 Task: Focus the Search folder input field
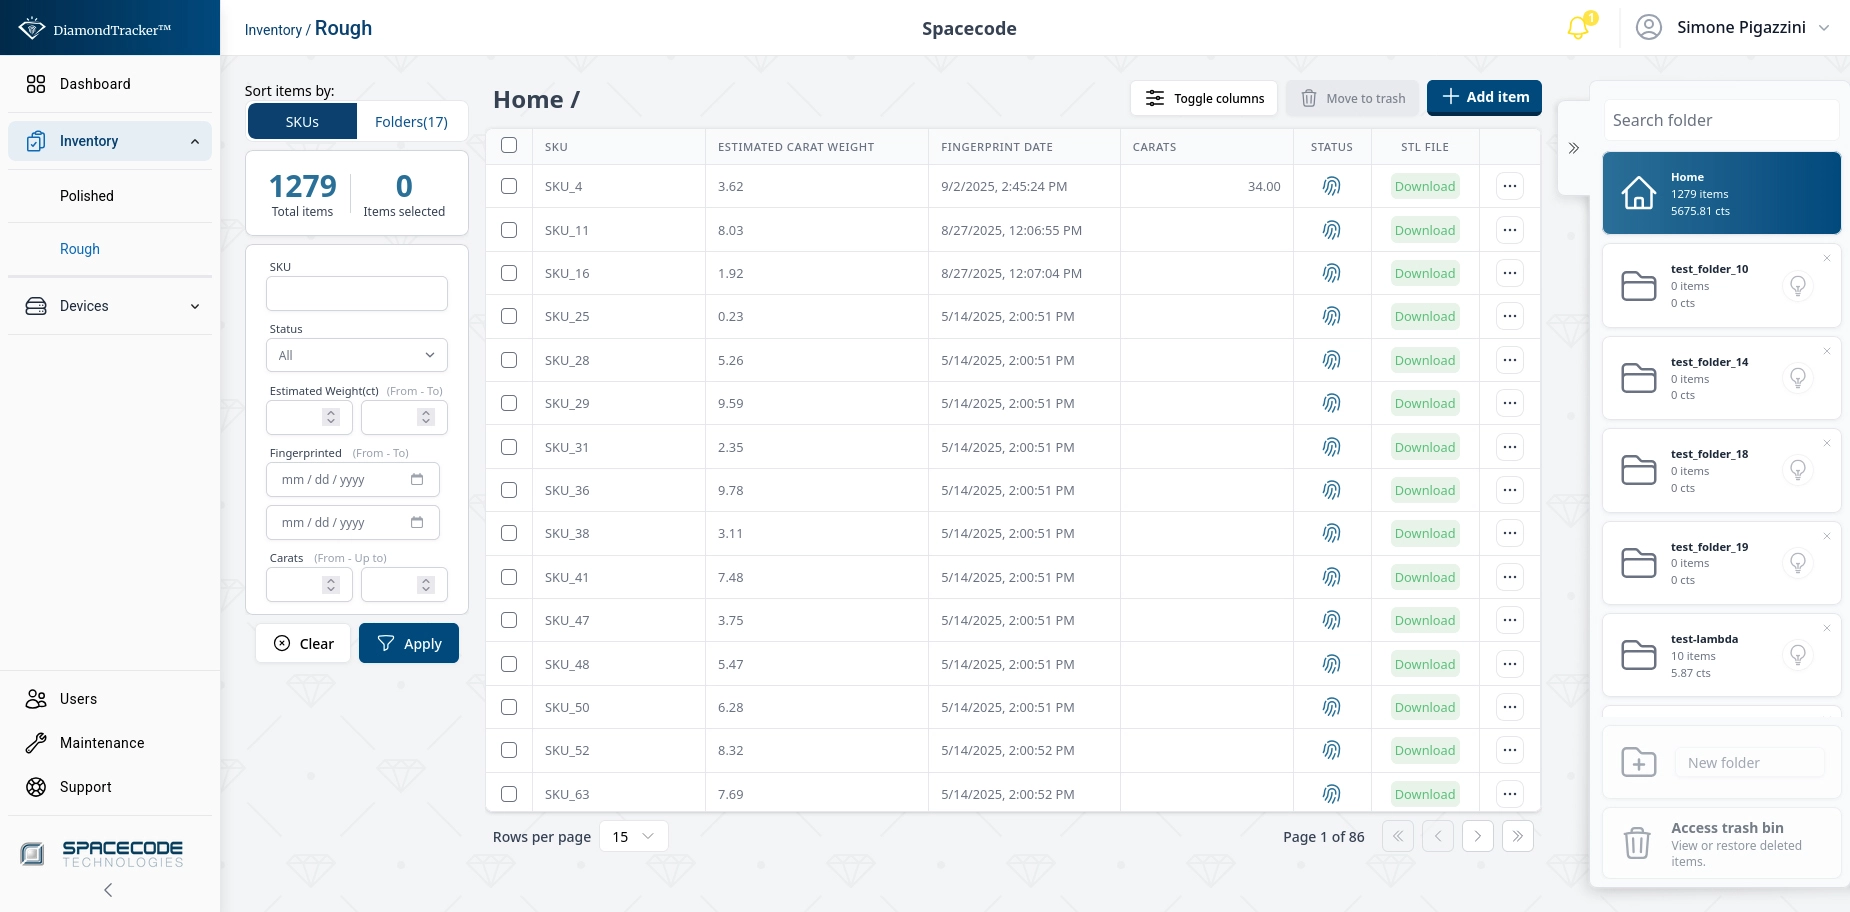[x=1720, y=120]
